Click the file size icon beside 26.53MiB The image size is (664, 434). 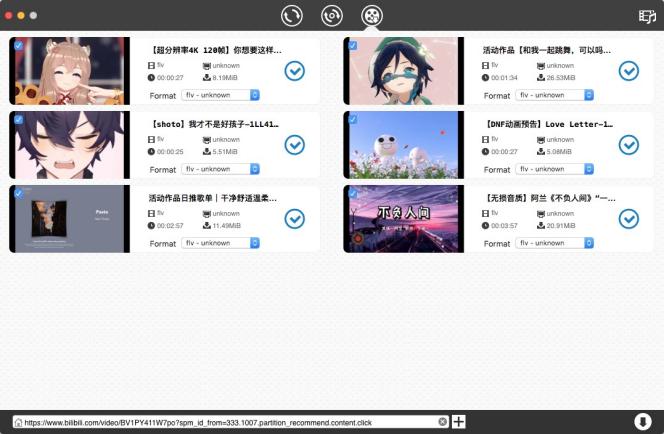pos(541,77)
